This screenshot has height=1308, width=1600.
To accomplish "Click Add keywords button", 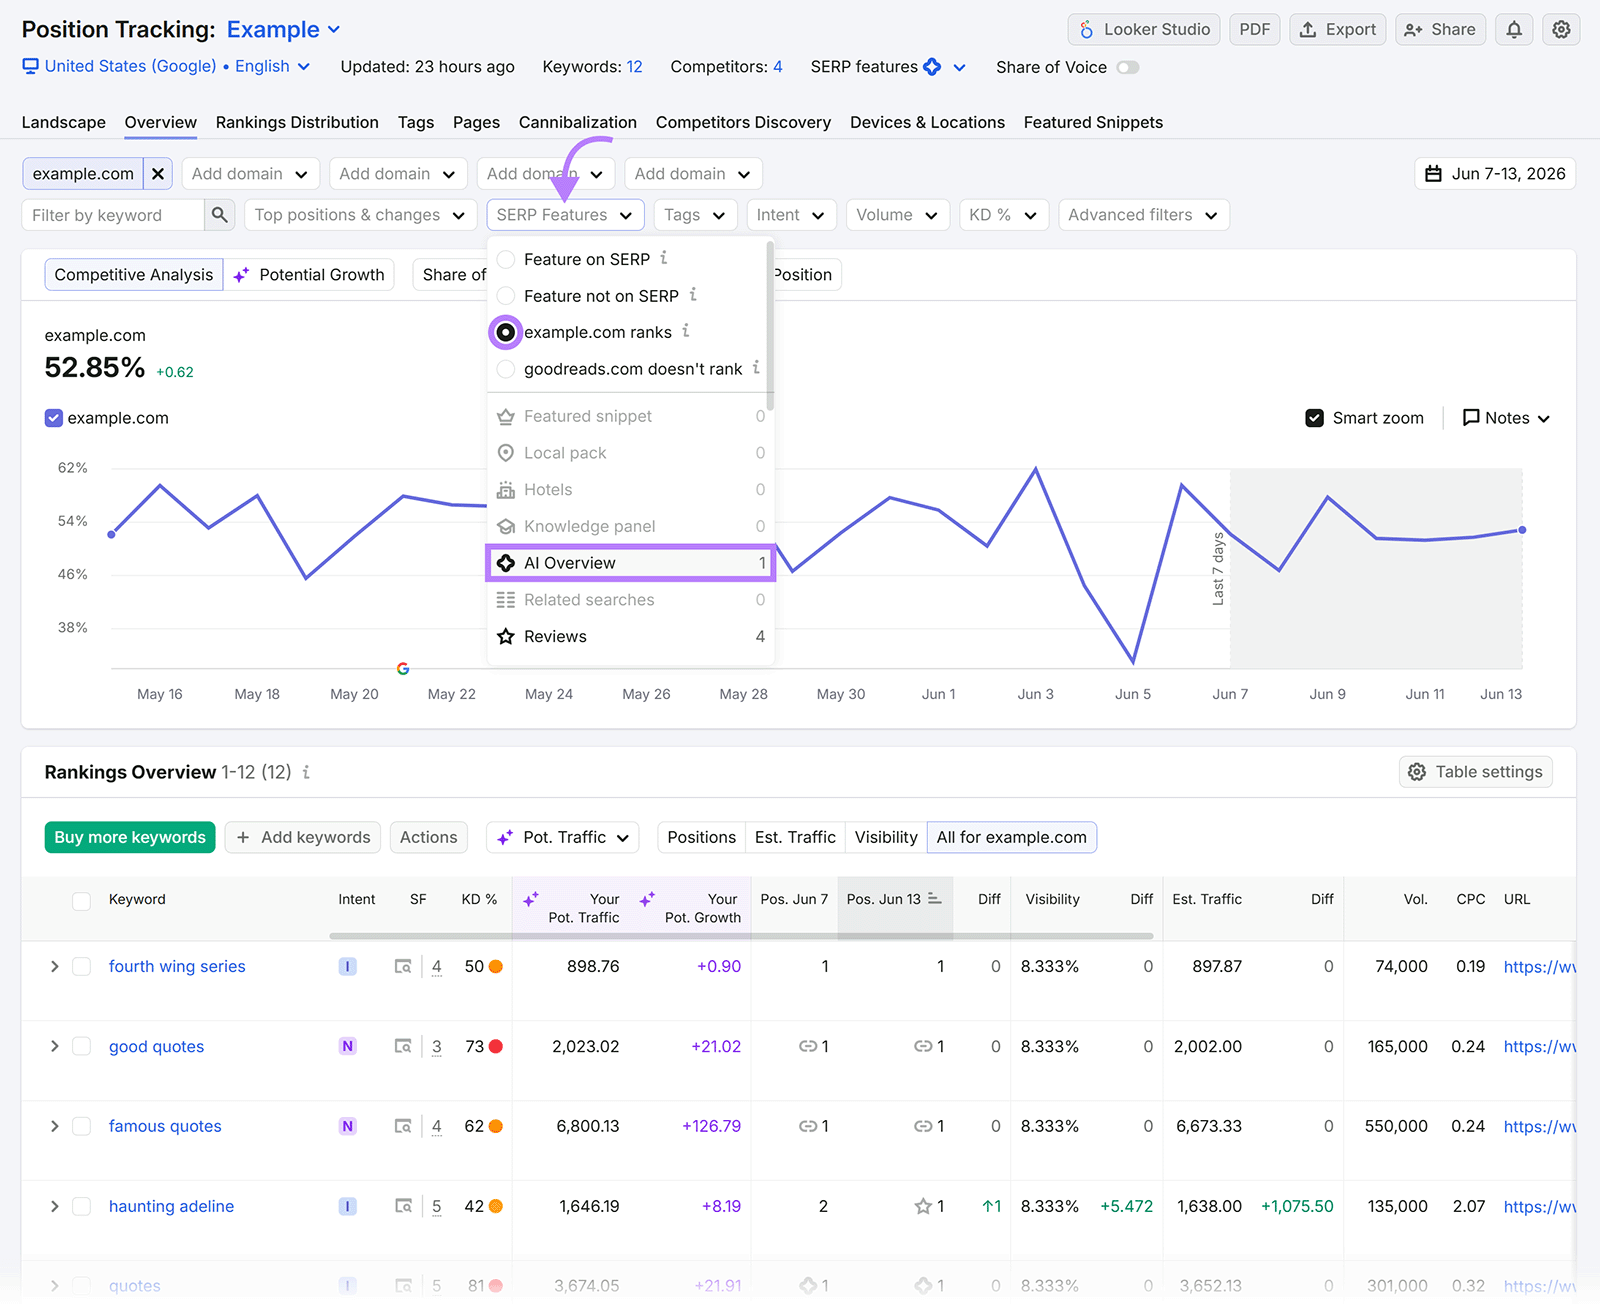I will click(303, 838).
